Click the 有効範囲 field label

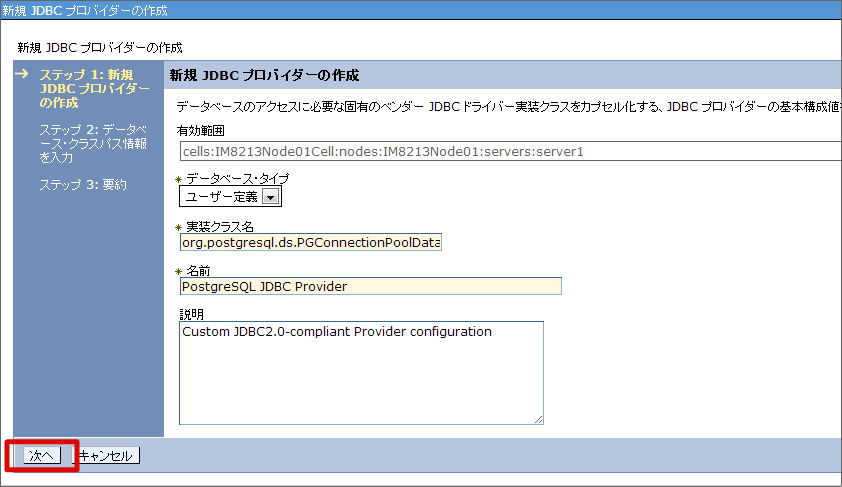coord(201,131)
